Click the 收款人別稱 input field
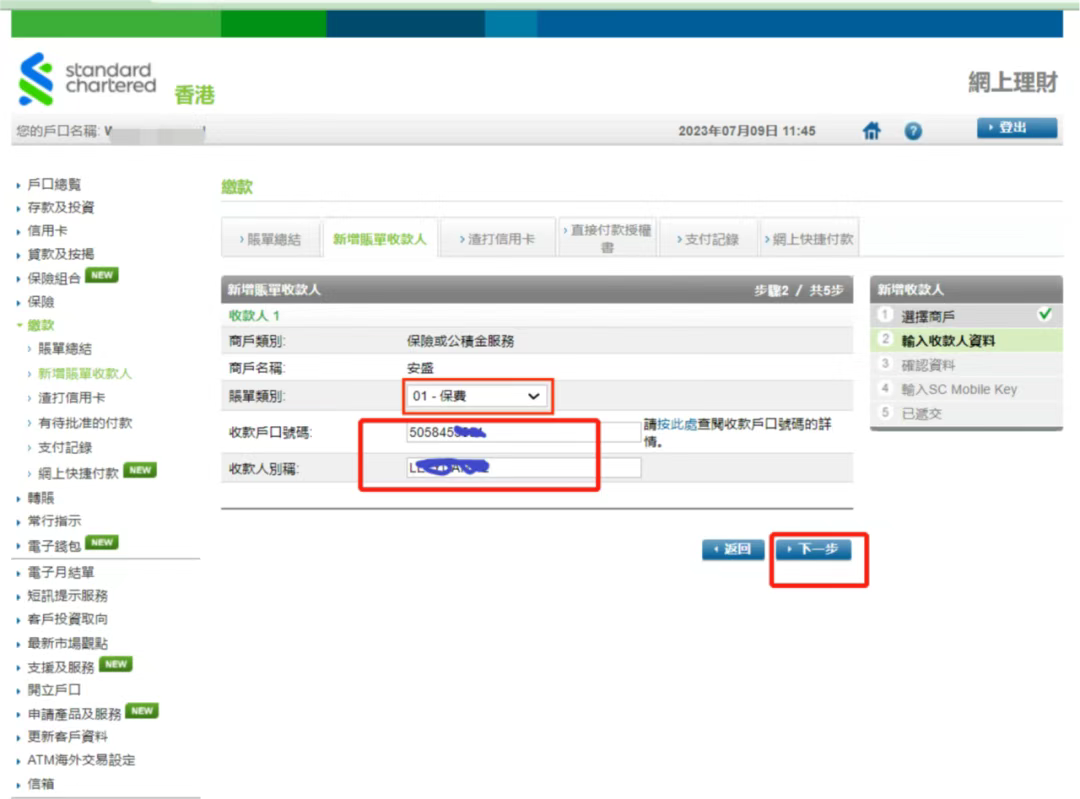Screen dimensions: 1080x799 click(523, 468)
